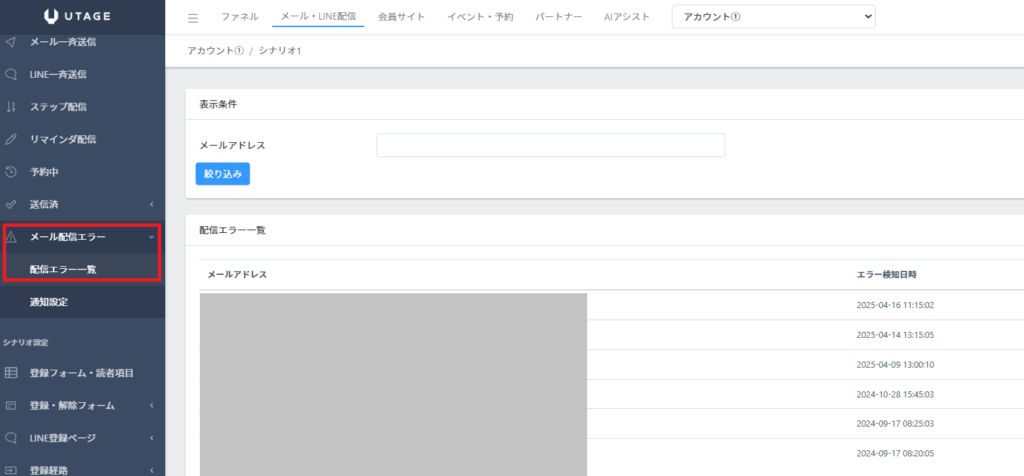
Task: Toggle the hamburger sidebar menu icon
Action: pos(193,18)
